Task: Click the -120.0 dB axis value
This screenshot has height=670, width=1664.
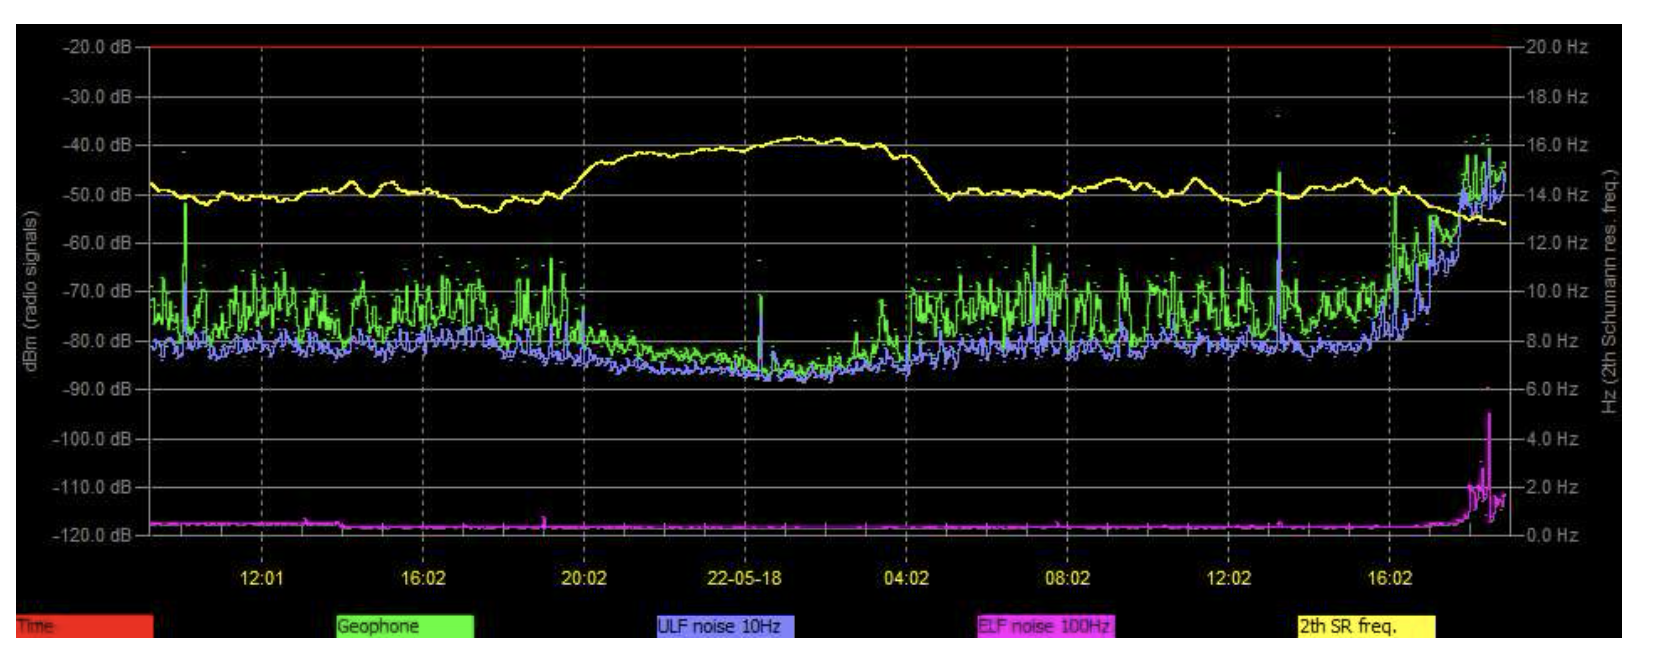Action: coord(92,535)
